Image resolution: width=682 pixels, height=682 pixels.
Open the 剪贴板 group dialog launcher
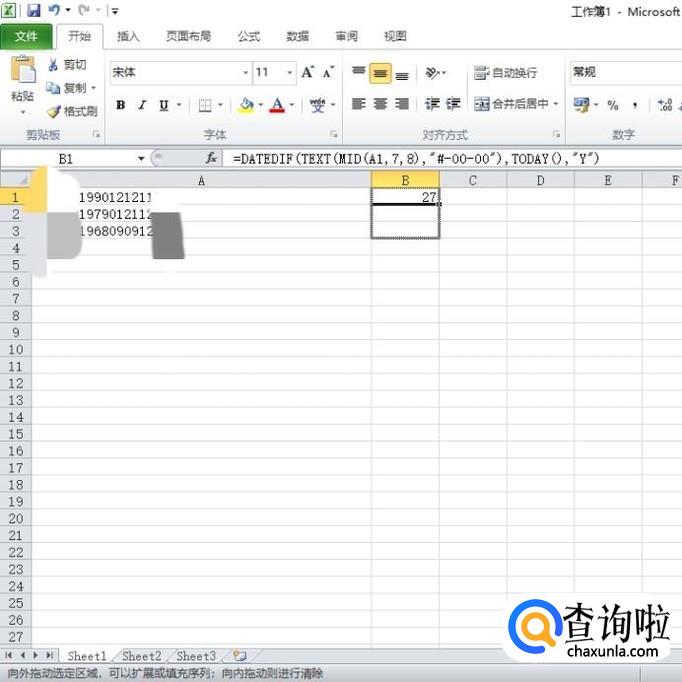tap(96, 134)
